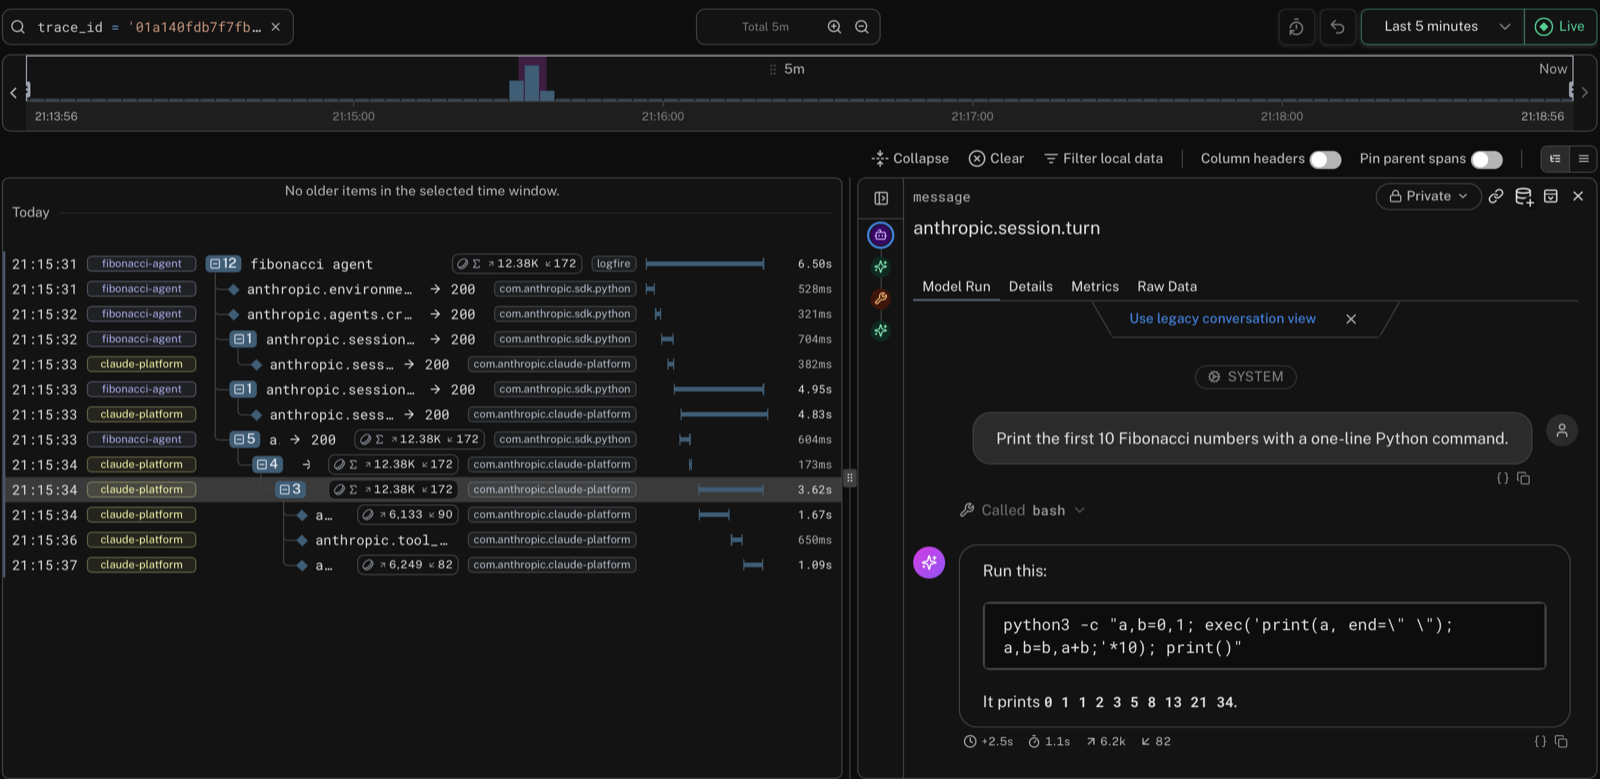Click the 6.50s duration bar of root span
The height and width of the screenshot is (779, 1600).
705,264
